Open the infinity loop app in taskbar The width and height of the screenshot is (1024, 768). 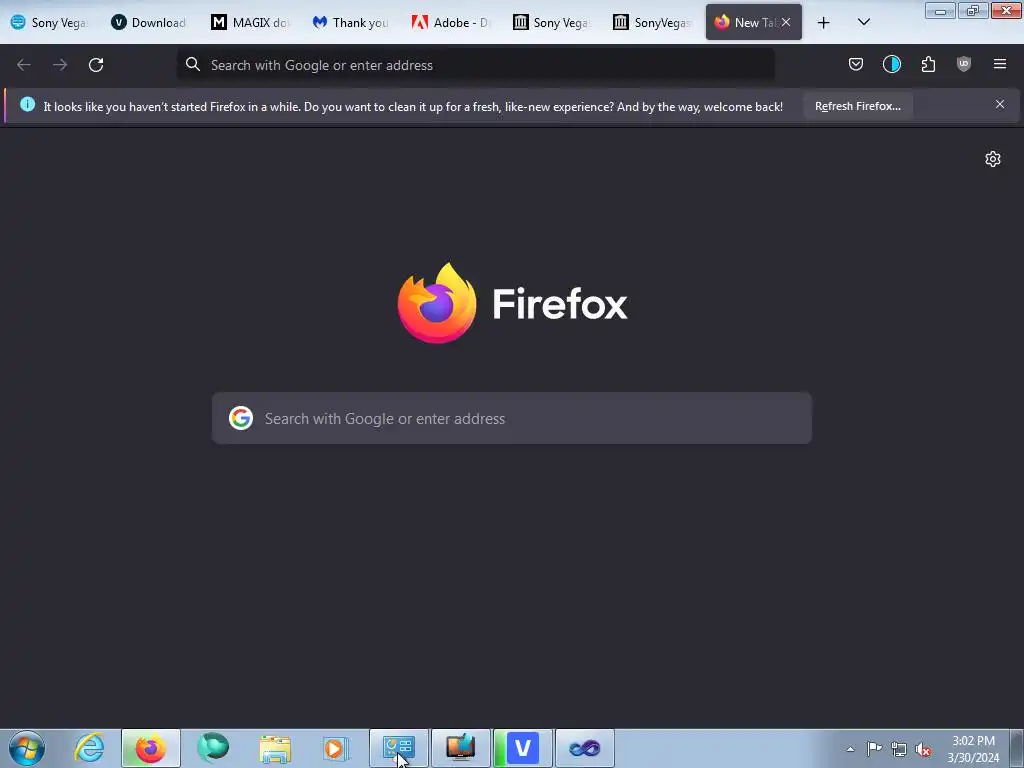pyautogui.click(x=584, y=748)
